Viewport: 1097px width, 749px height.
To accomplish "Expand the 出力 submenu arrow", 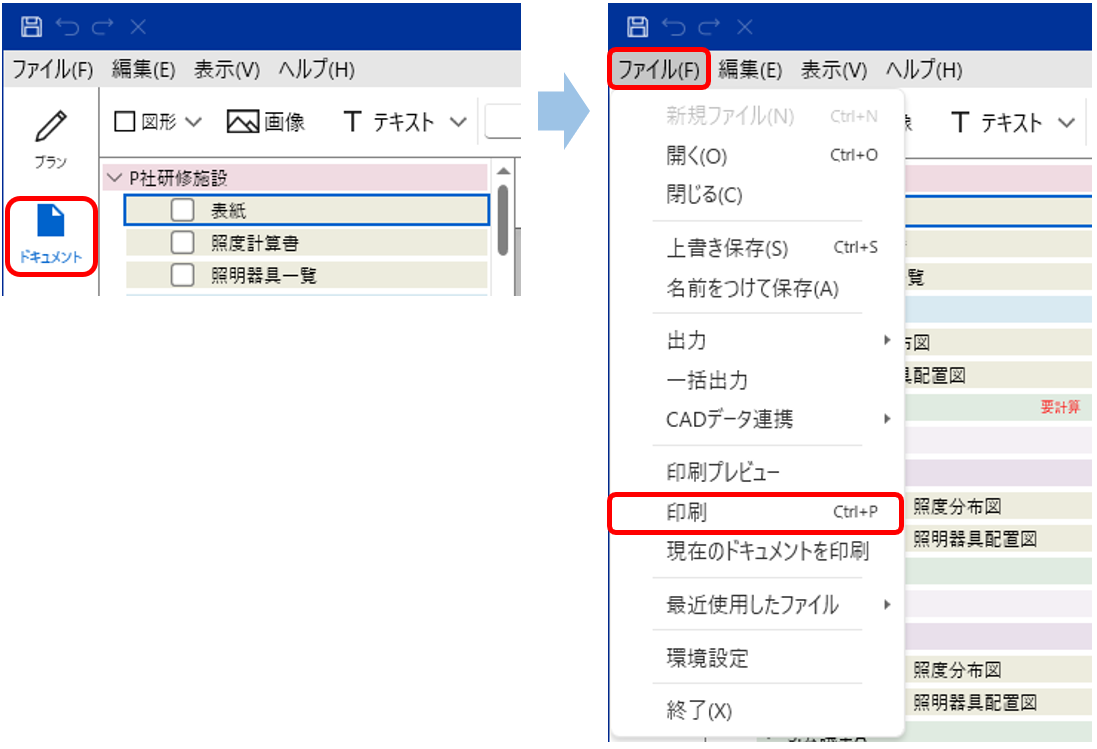I will 886,341.
